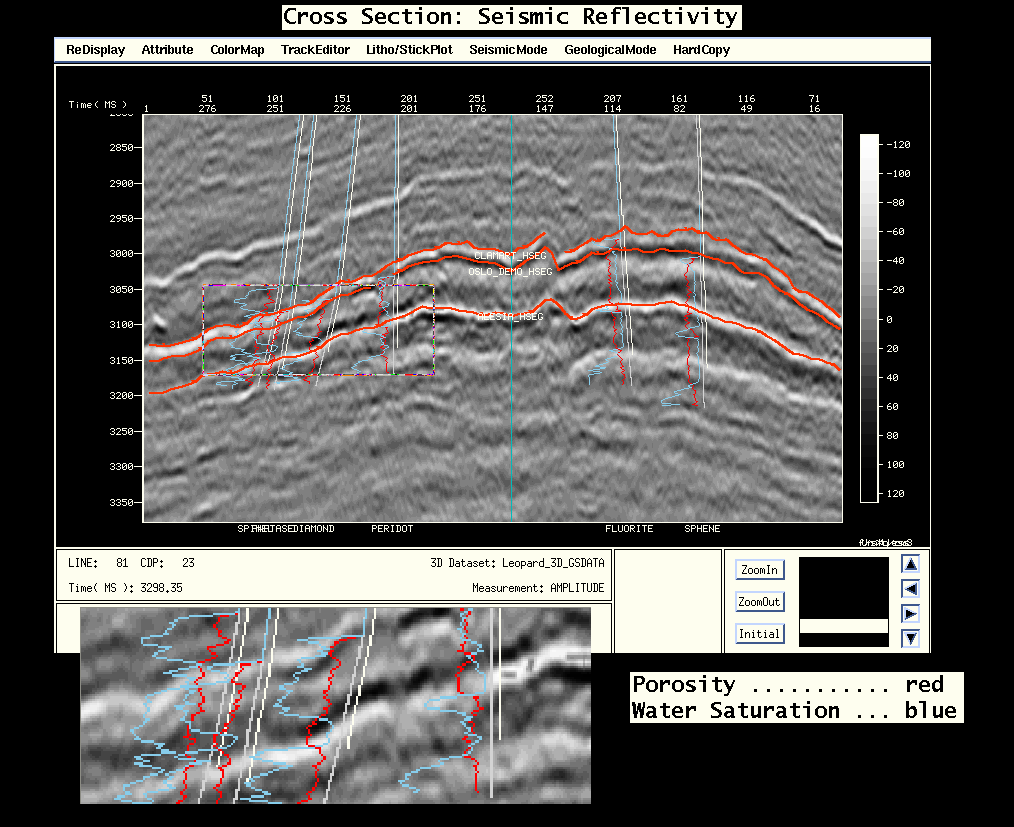This screenshot has width=1014, height=827.
Task: Click the pan right arrow button
Action: point(910,613)
